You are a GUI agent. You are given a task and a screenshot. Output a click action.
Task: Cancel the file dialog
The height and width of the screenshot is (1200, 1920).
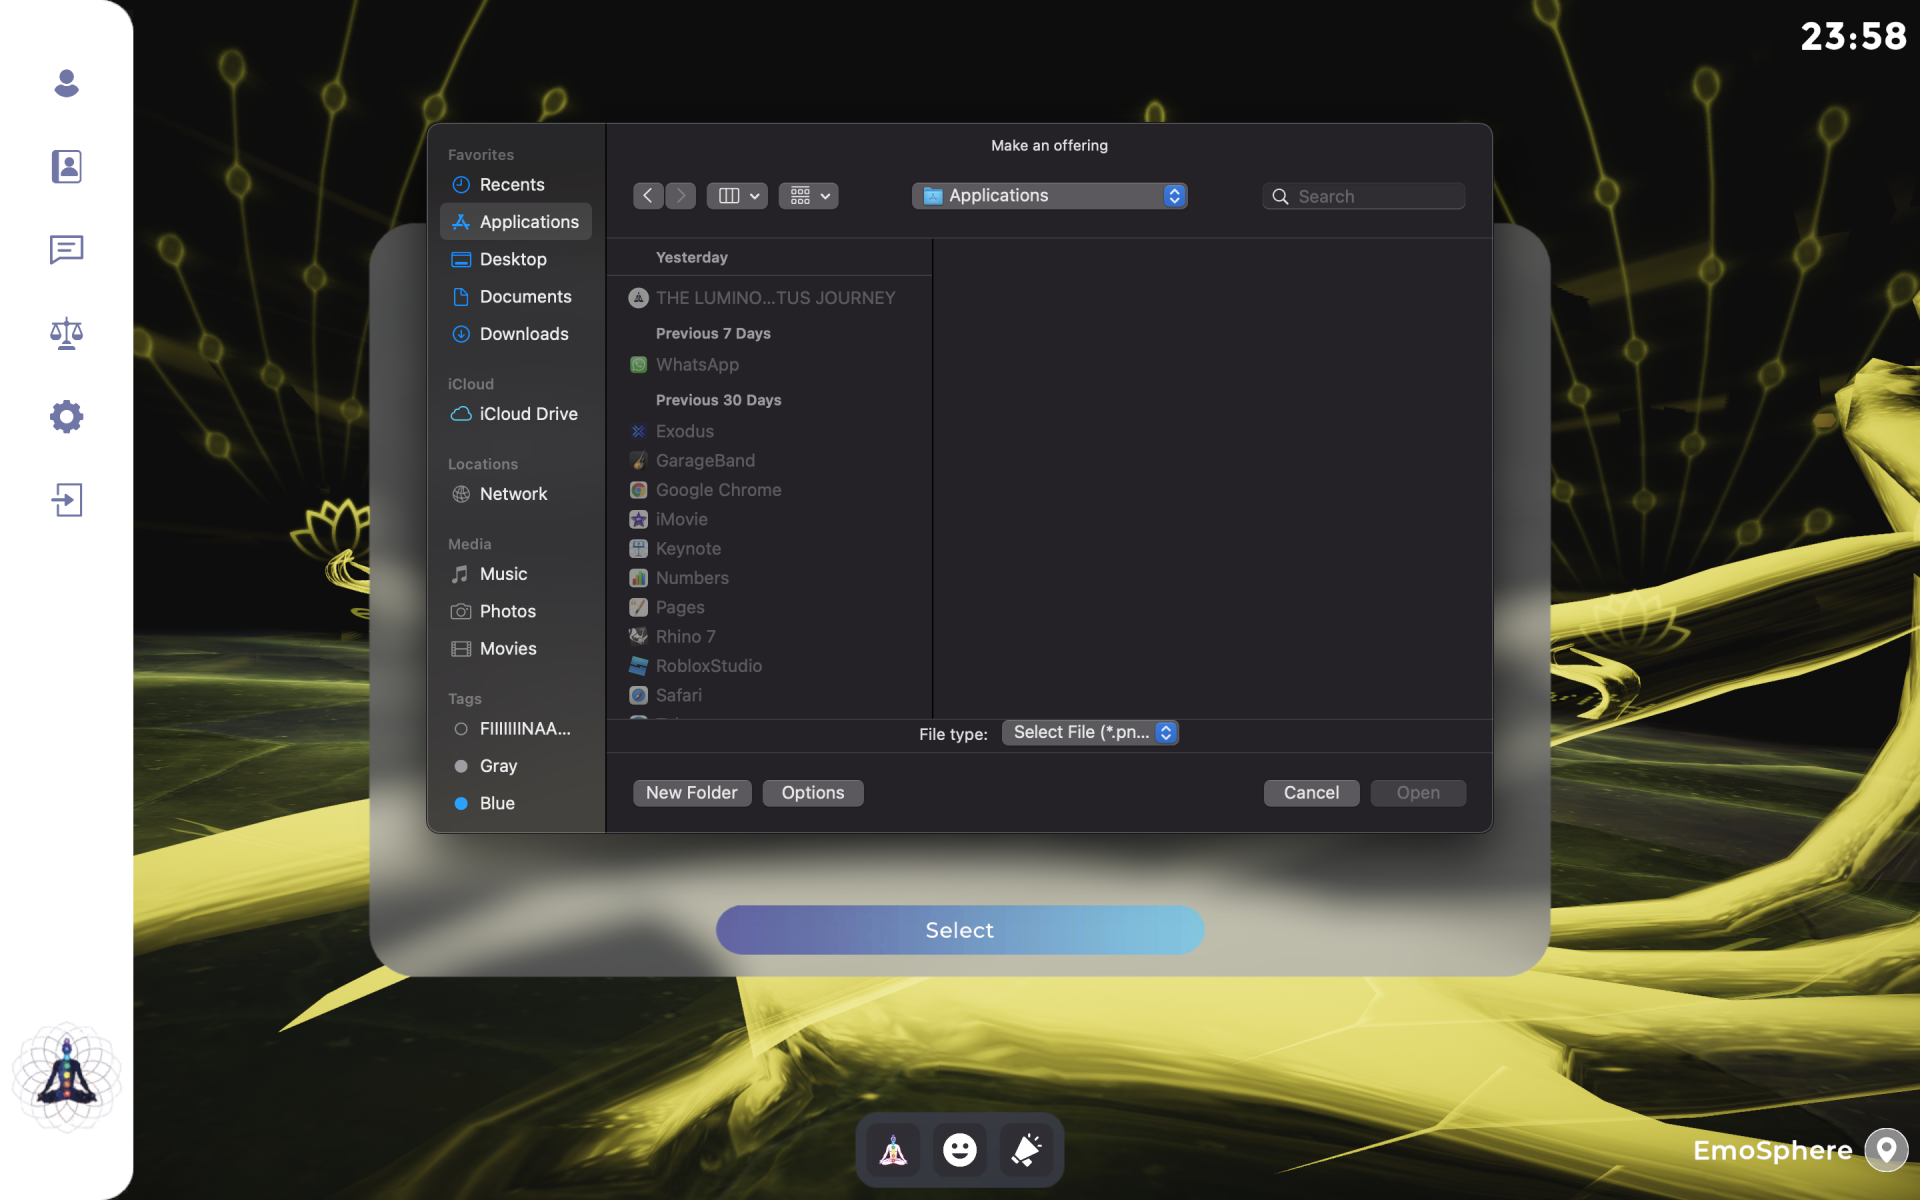pos(1311,793)
